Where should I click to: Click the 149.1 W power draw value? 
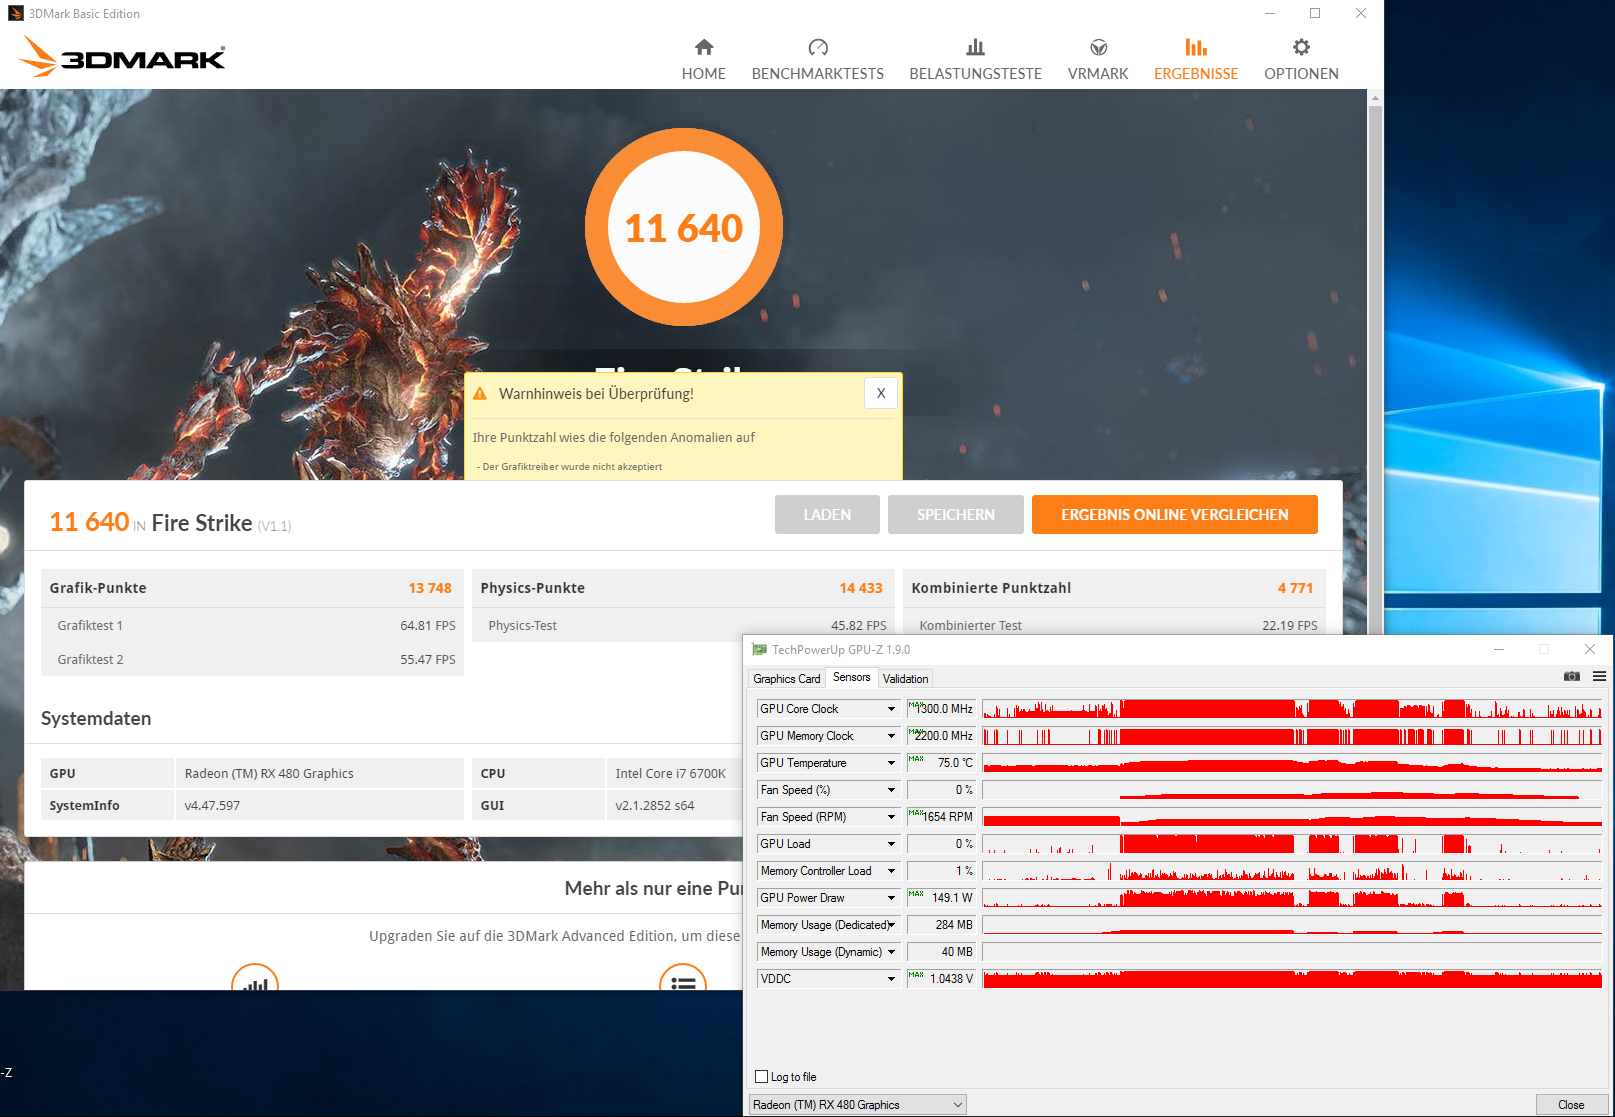coord(941,898)
